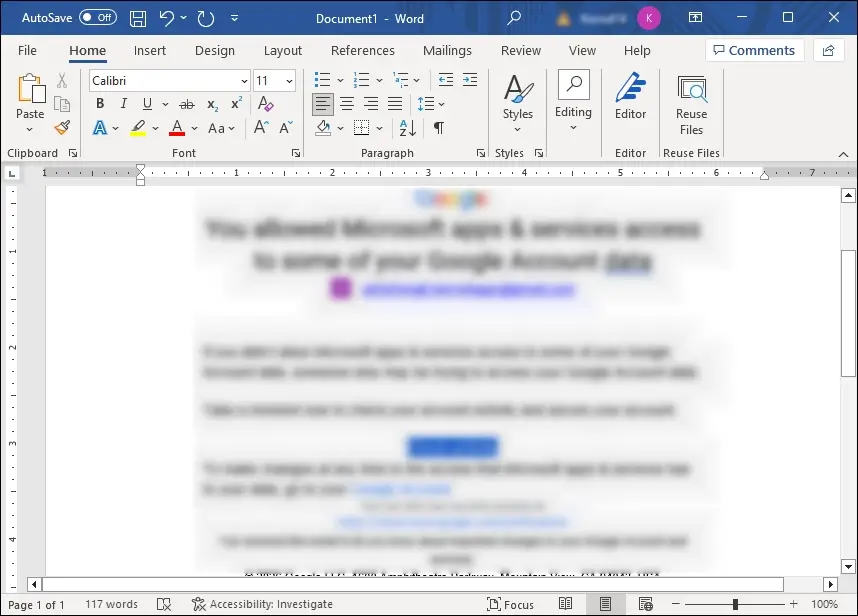
Task: Switch to the Design tab
Action: (x=214, y=50)
